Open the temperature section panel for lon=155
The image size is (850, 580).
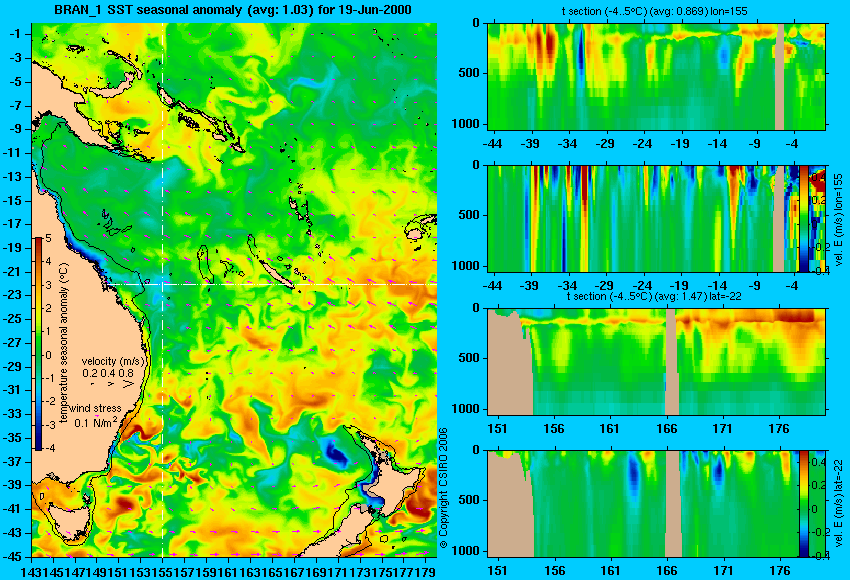(x=656, y=76)
